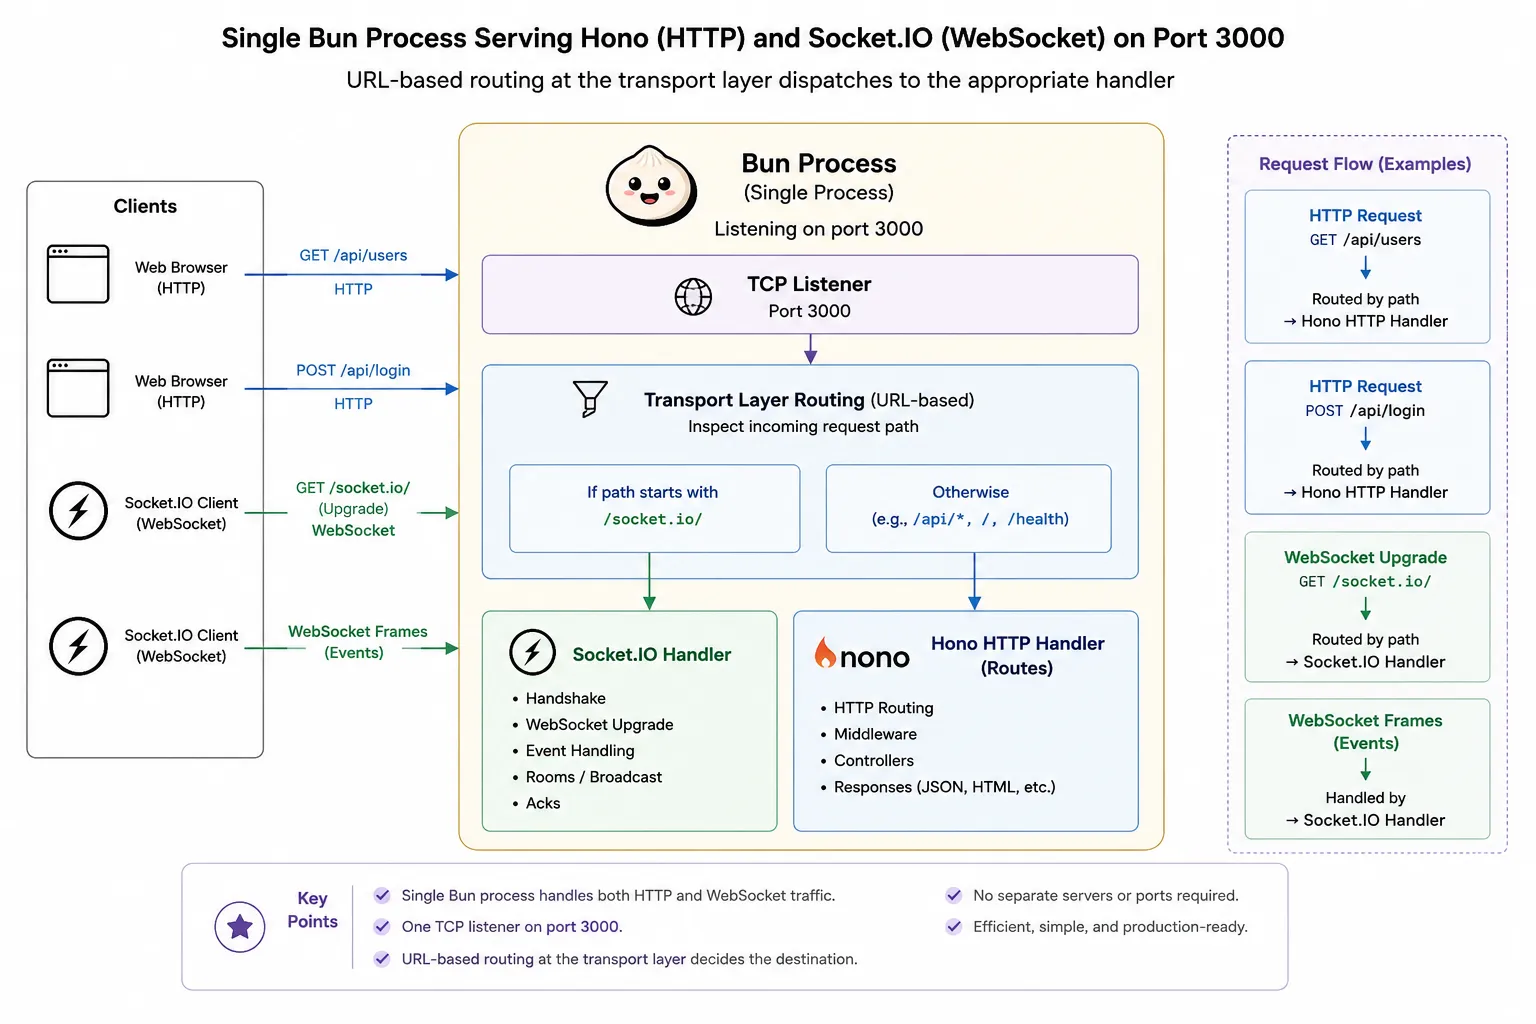Click the 'Otherwise' routing condition box
The image size is (1536, 1024).
(968, 508)
